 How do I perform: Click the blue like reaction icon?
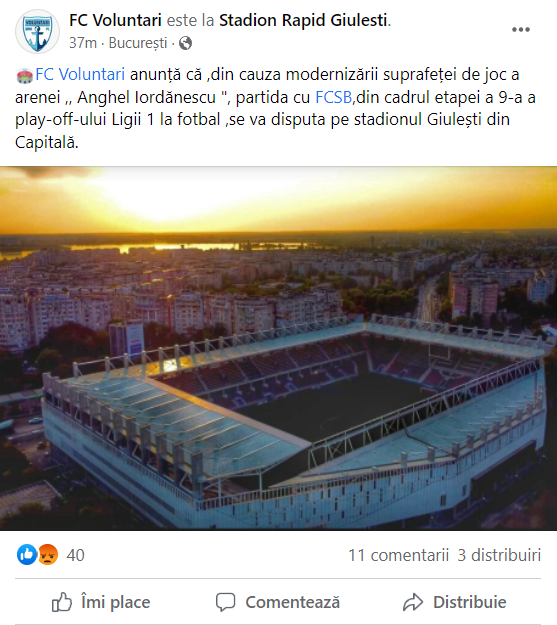click(27, 554)
